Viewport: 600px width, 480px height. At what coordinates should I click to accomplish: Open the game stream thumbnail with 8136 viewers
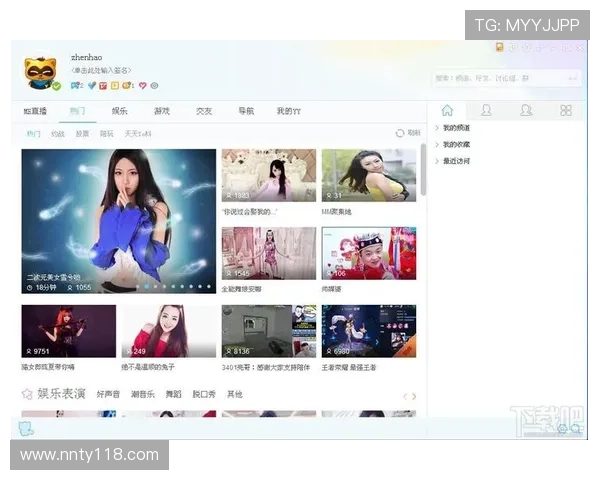(x=269, y=331)
